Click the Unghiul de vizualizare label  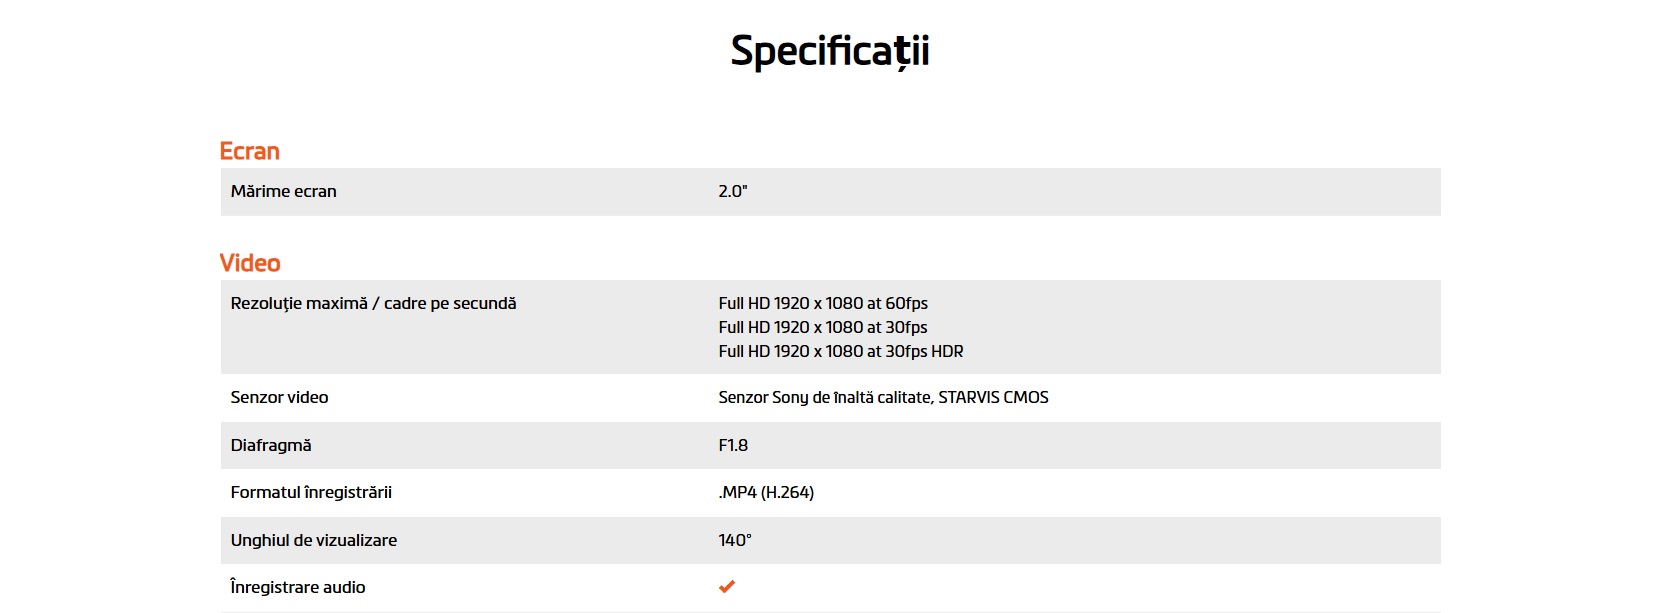click(x=313, y=540)
